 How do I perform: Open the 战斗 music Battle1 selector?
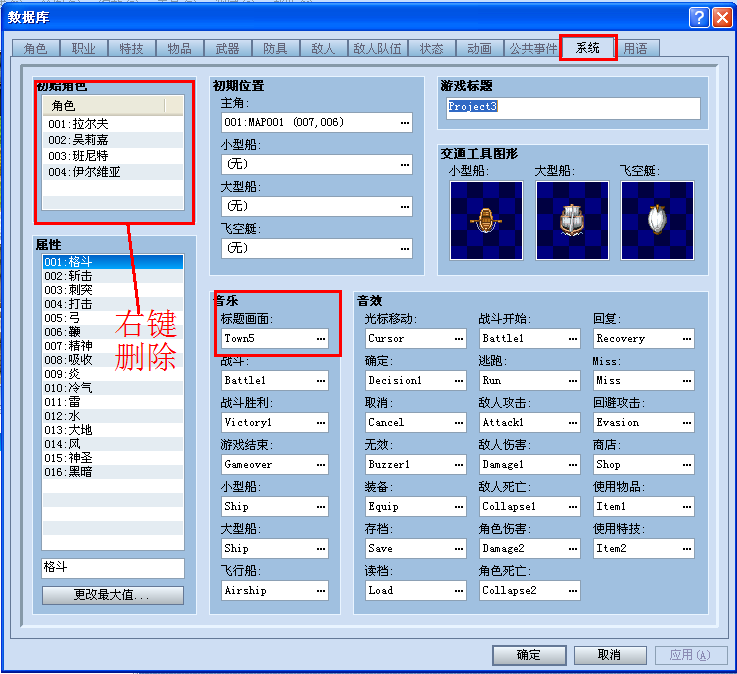coord(274,380)
